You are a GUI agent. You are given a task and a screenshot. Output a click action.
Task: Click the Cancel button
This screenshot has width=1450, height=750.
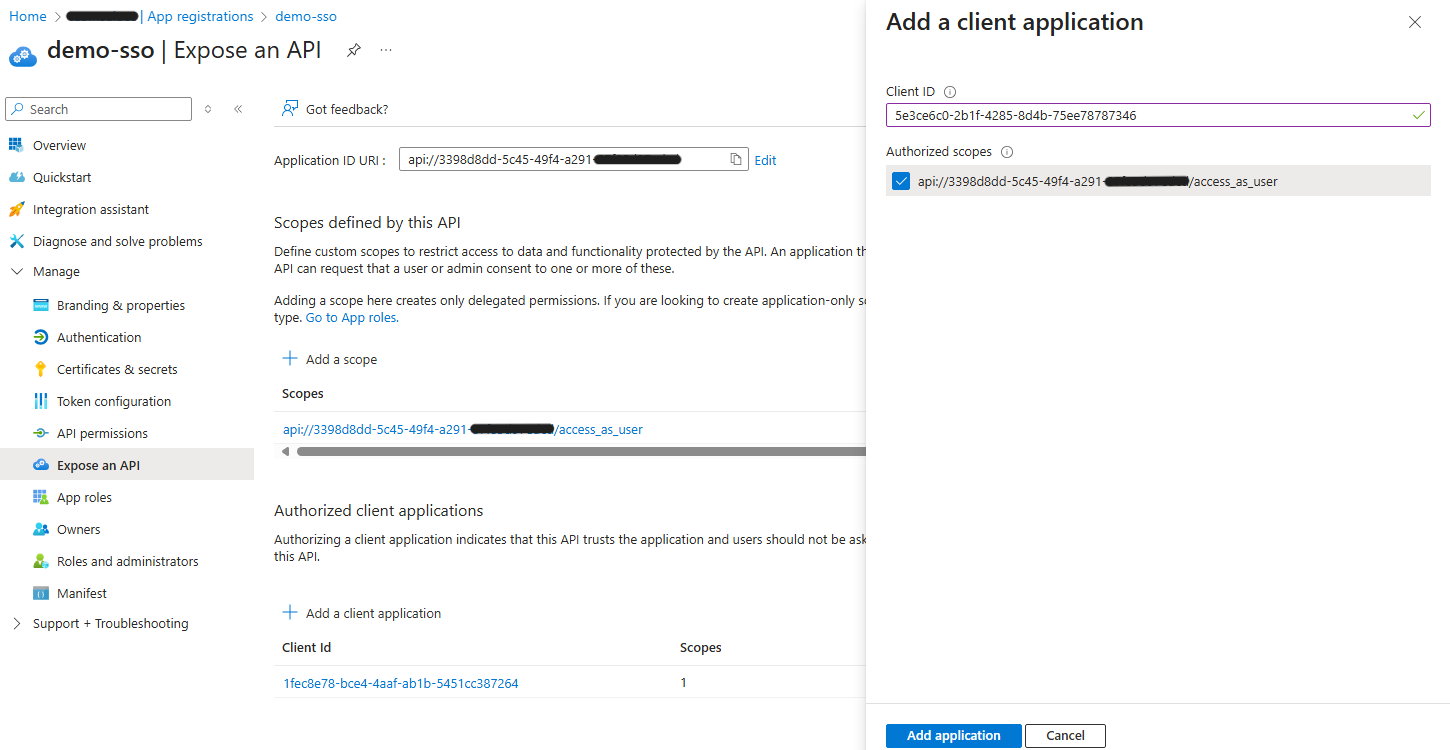[x=1065, y=735]
